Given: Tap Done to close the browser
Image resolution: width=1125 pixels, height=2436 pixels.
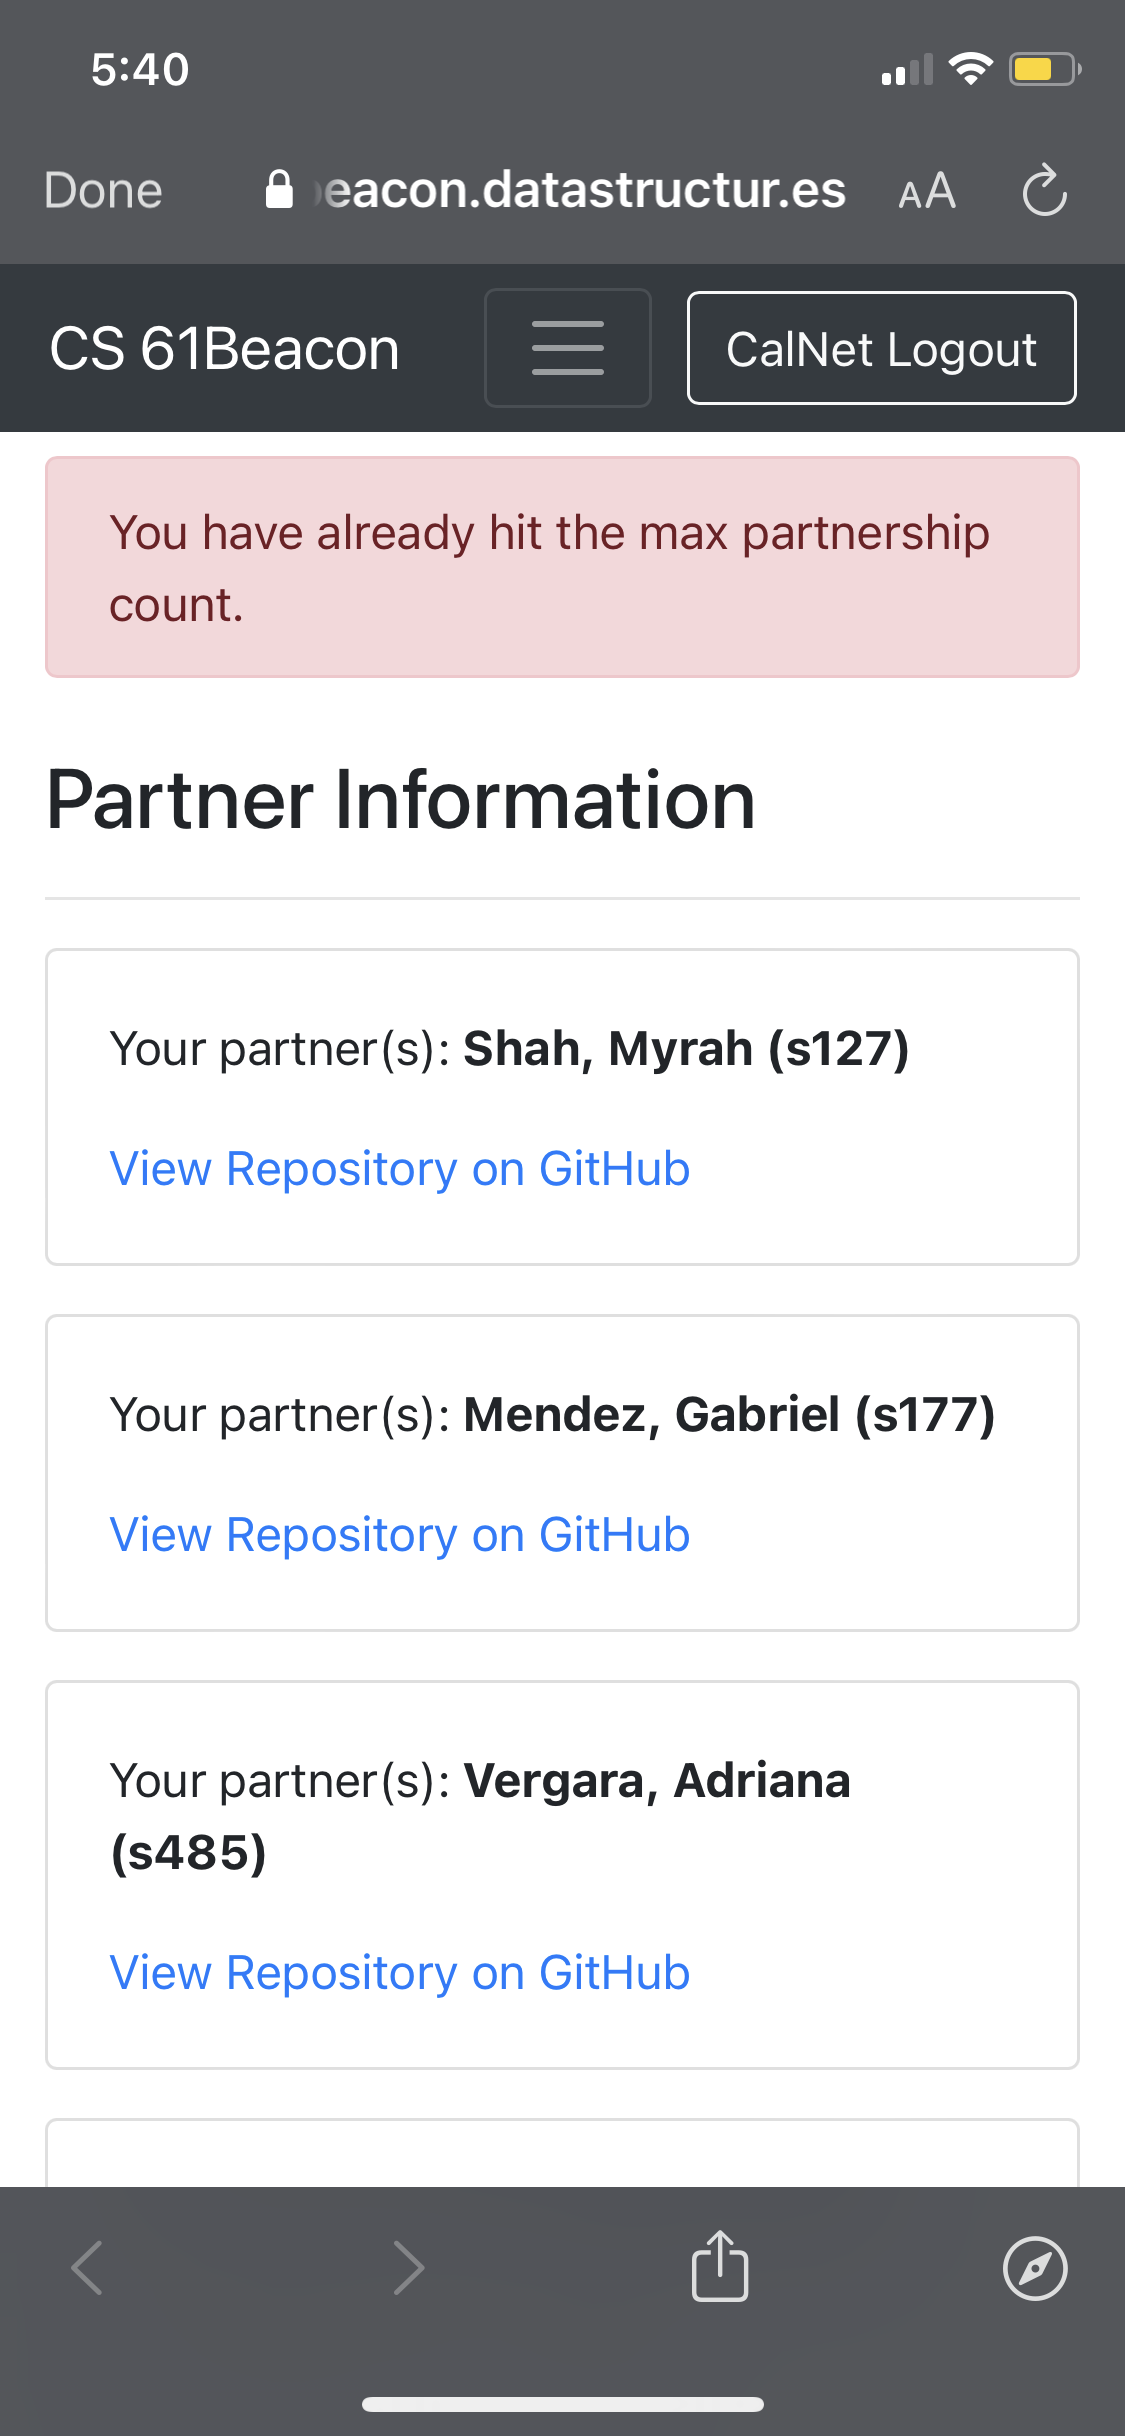Looking at the screenshot, I should (x=103, y=190).
